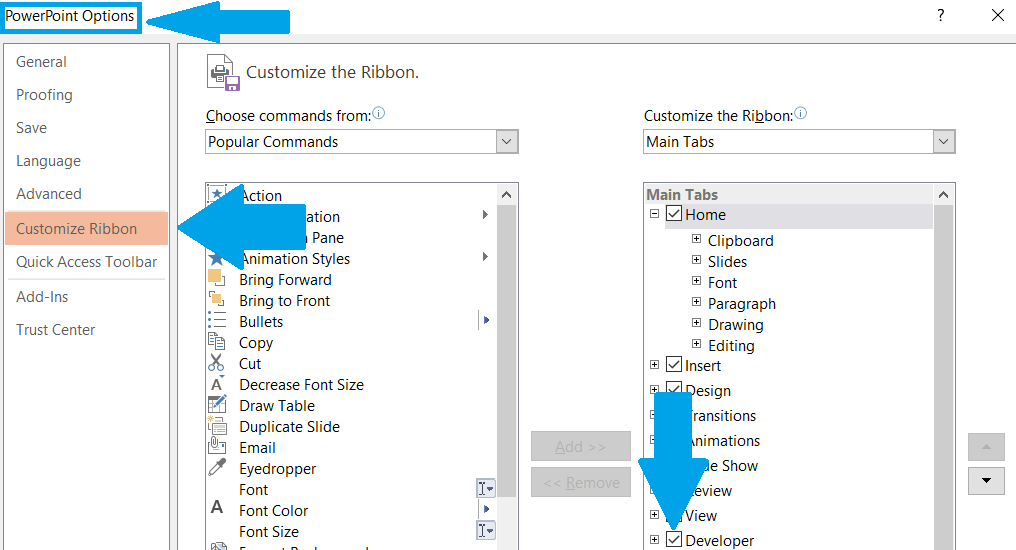Expand the Paragraph group
Viewport: 1016px width, 550px height.
pos(697,301)
